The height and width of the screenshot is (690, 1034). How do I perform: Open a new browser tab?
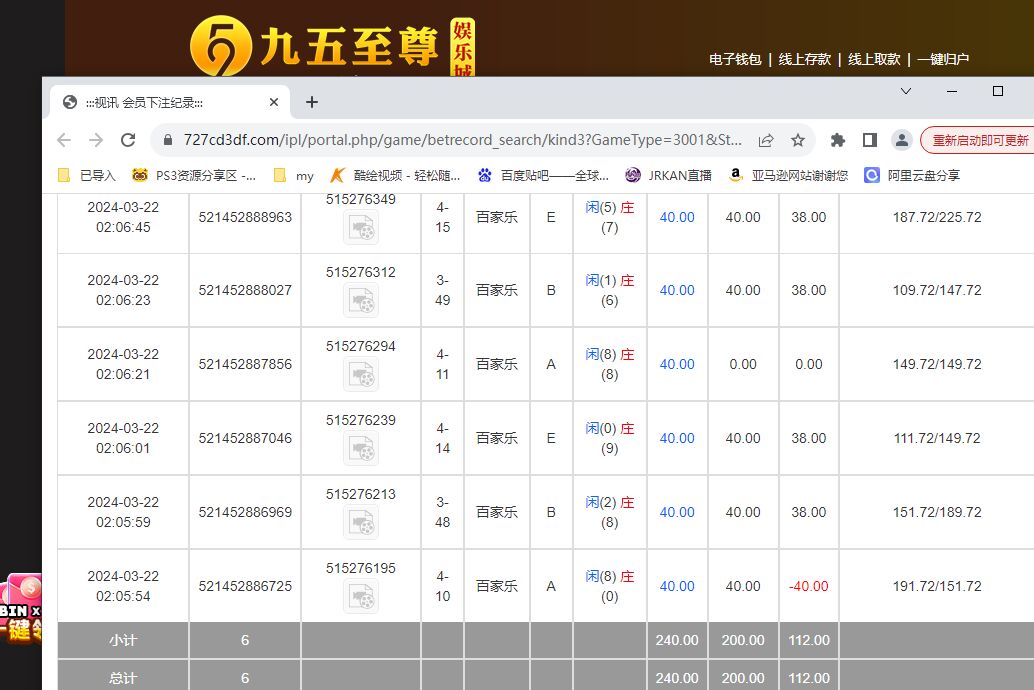click(x=312, y=102)
